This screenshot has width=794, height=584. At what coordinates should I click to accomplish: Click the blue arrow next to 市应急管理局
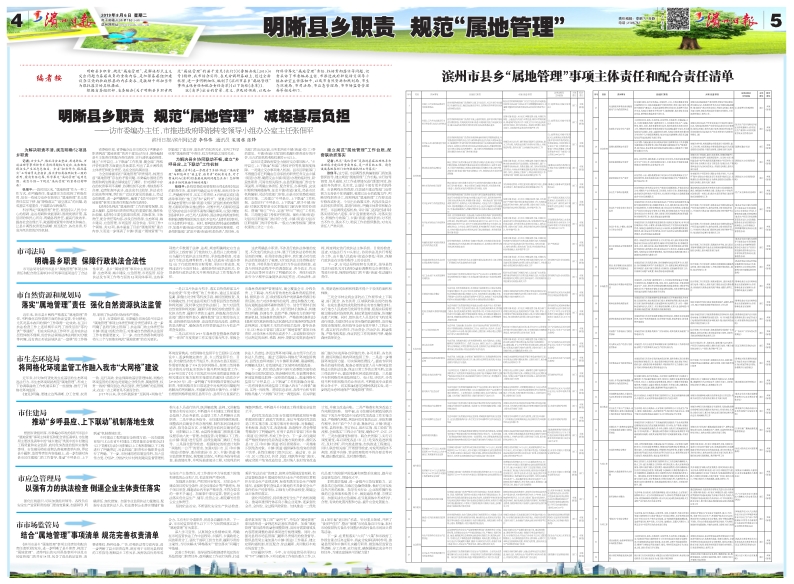[80, 478]
